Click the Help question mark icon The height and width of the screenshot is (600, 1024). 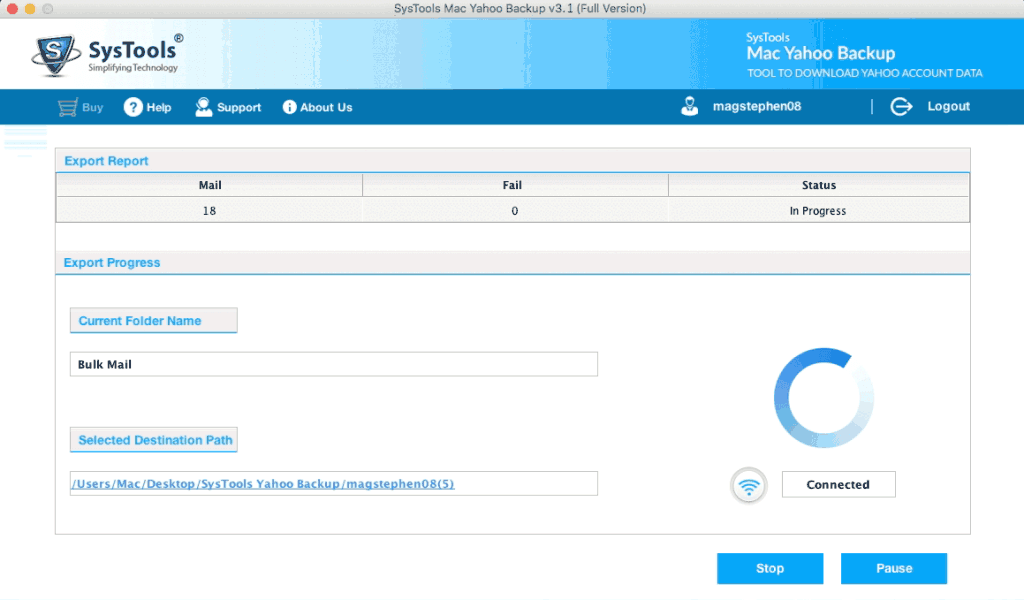click(x=133, y=107)
